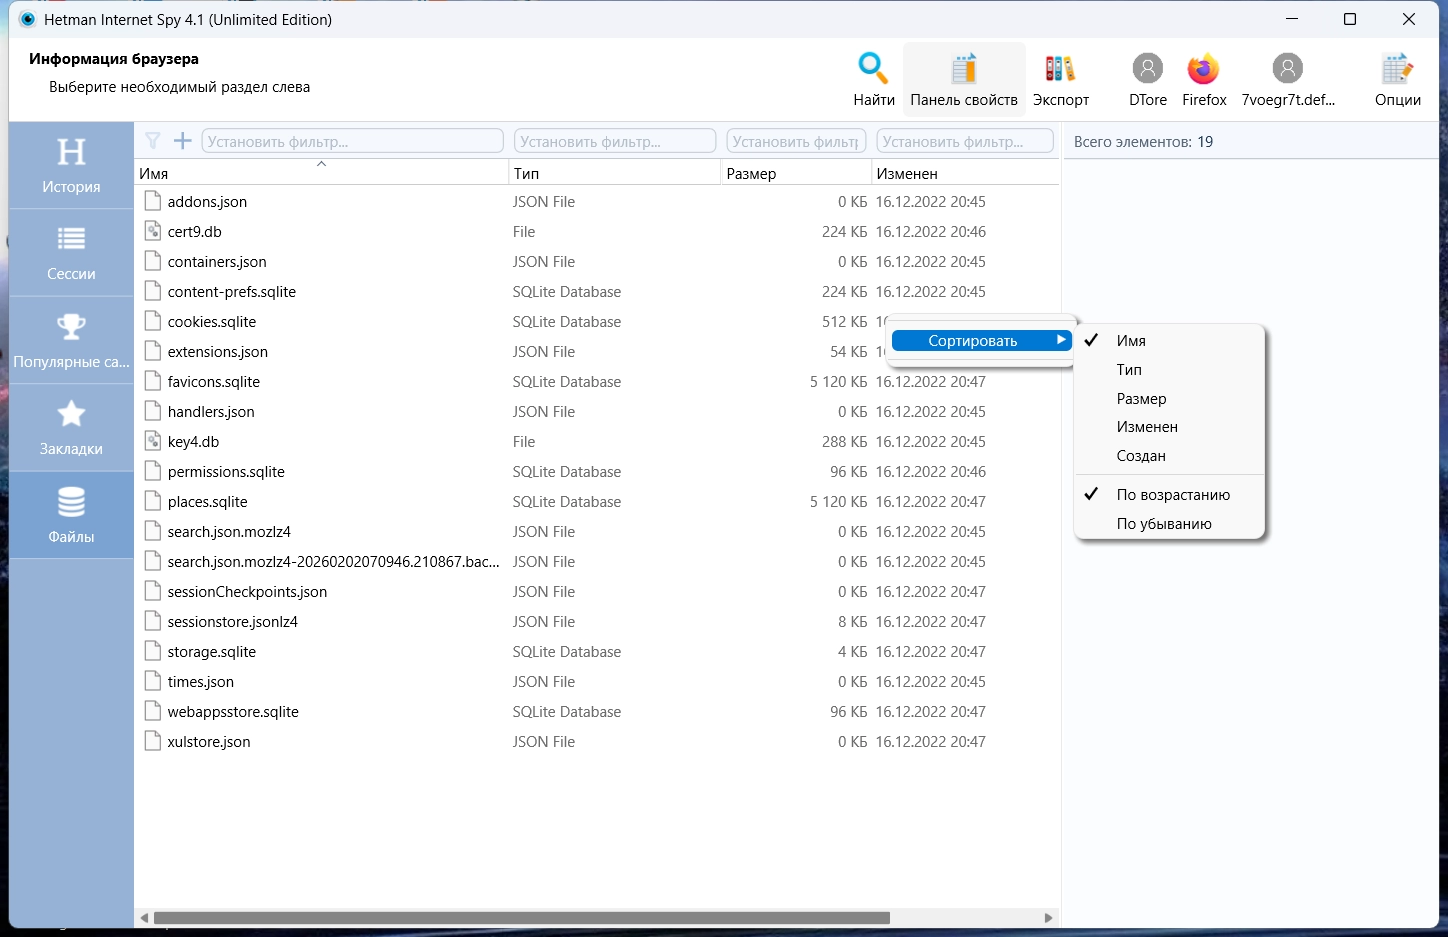The height and width of the screenshot is (937, 1448).
Task: Open the Options notepad icon
Action: click(x=1397, y=69)
